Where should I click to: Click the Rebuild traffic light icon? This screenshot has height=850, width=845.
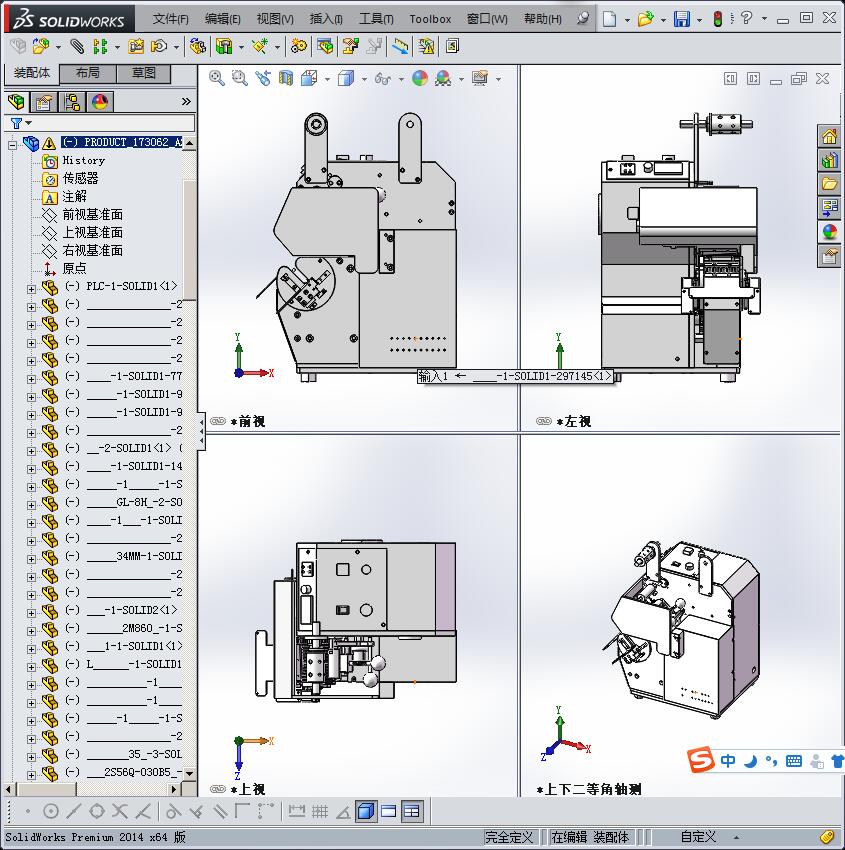(x=718, y=19)
